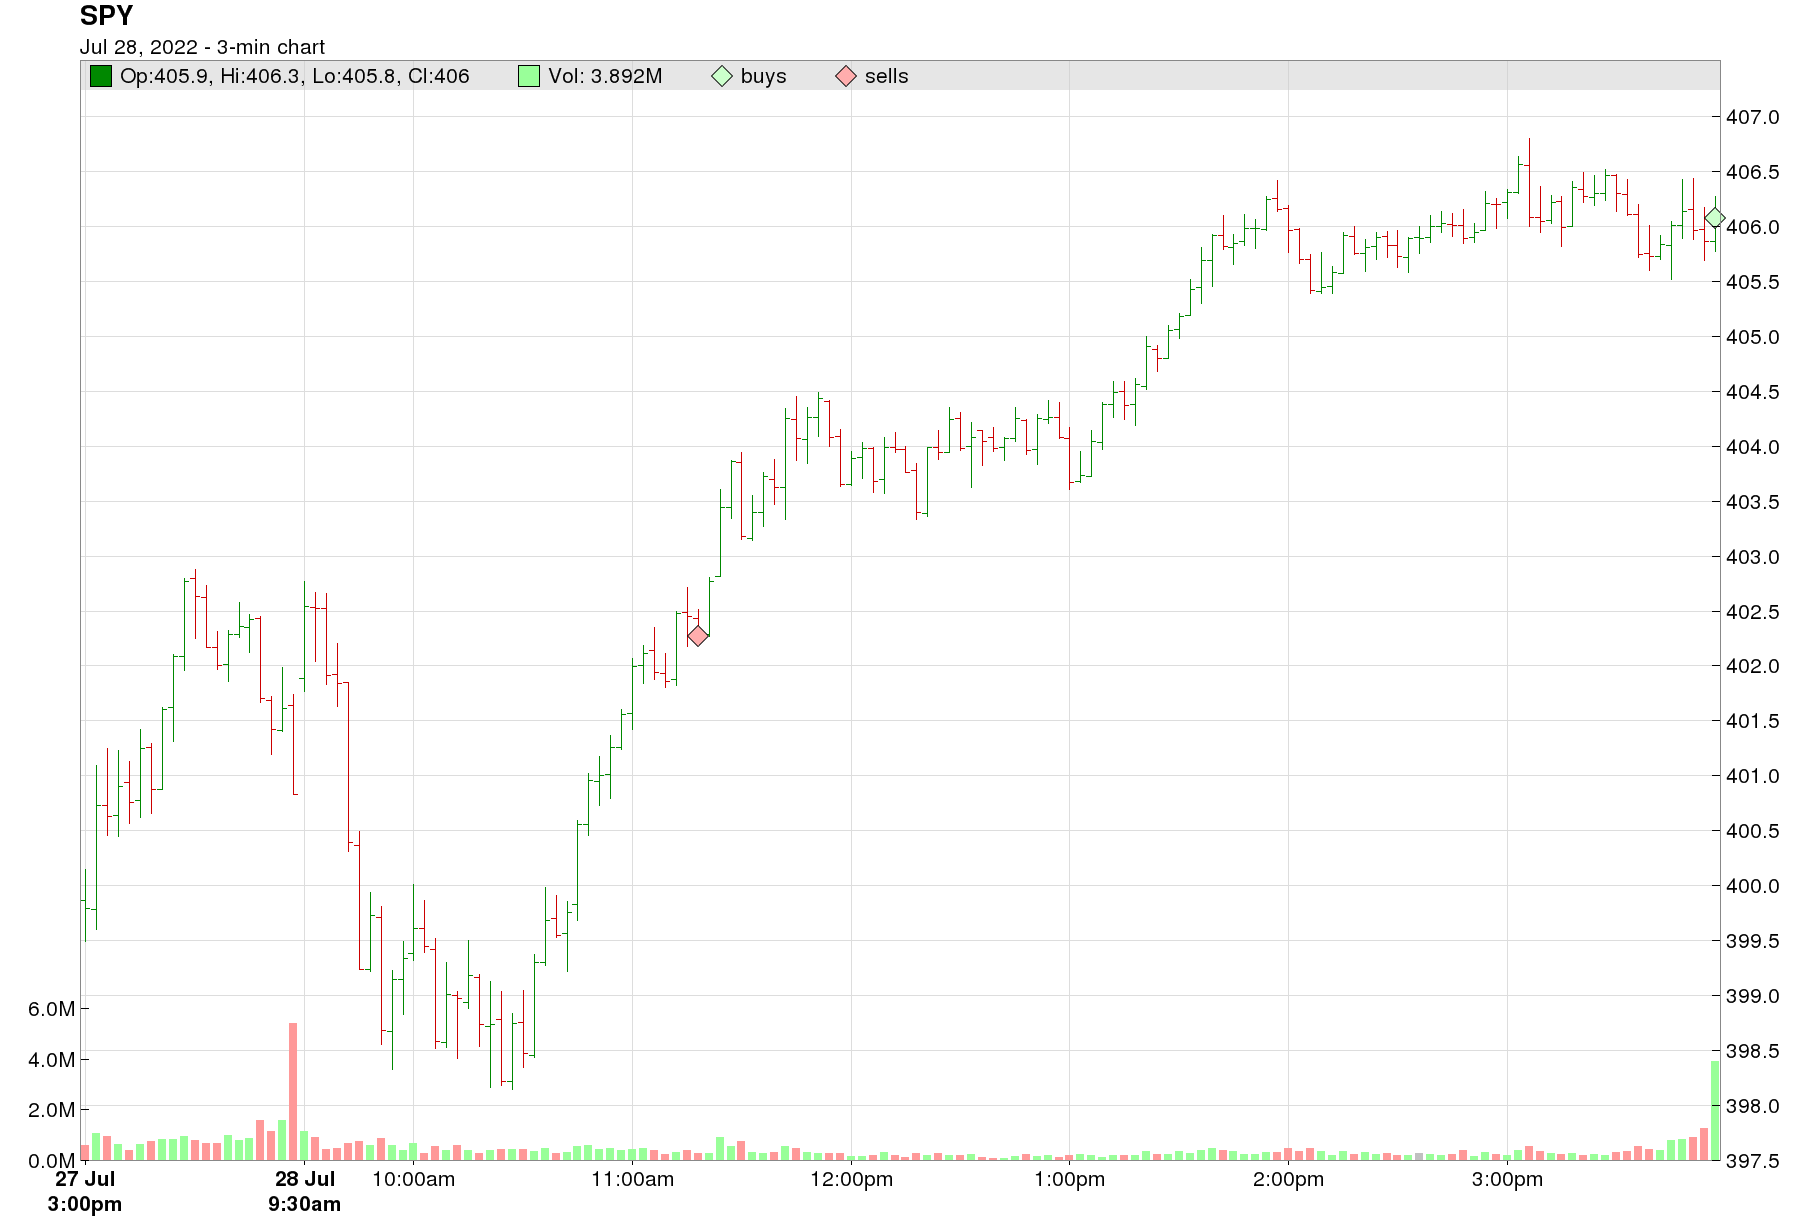
Task: Click the 'Vol: 3.892M' legend text
Action: click(x=605, y=76)
